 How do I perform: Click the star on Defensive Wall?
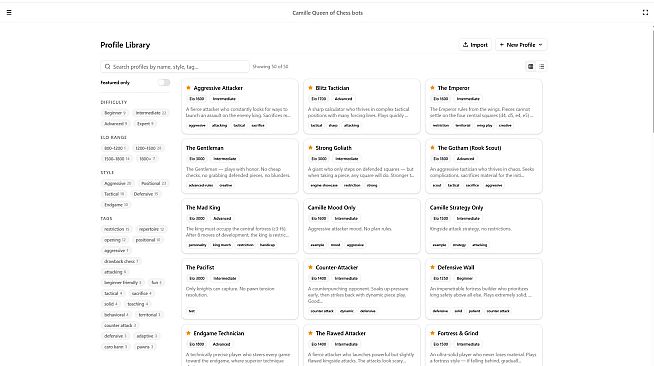point(433,267)
